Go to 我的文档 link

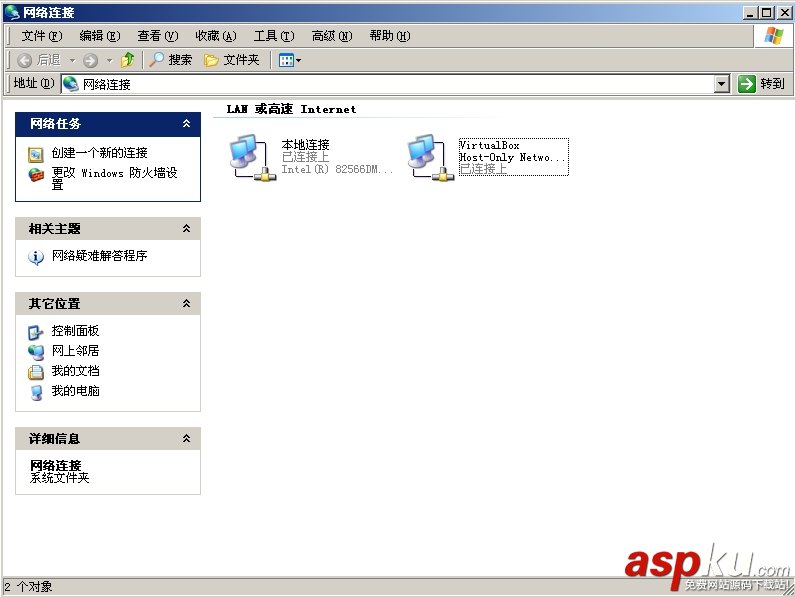point(75,371)
